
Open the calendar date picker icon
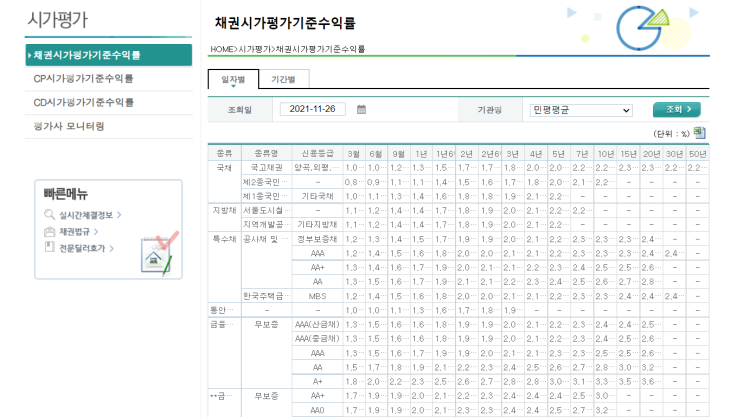pos(361,109)
